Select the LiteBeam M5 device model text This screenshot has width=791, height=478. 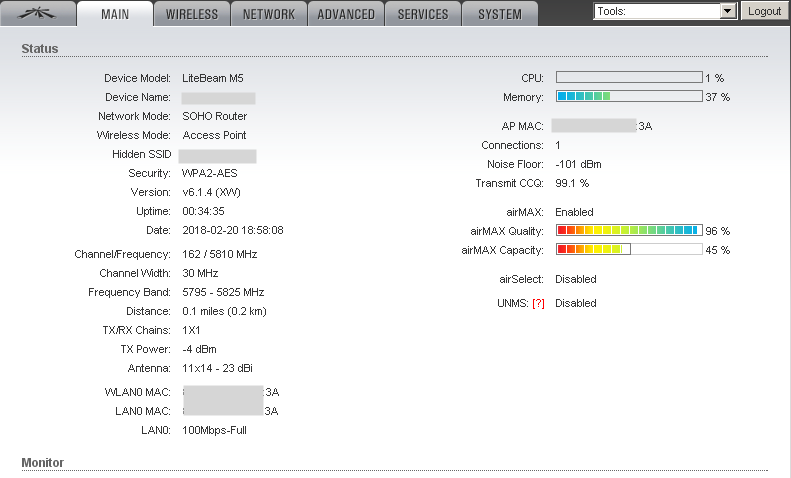[213, 78]
